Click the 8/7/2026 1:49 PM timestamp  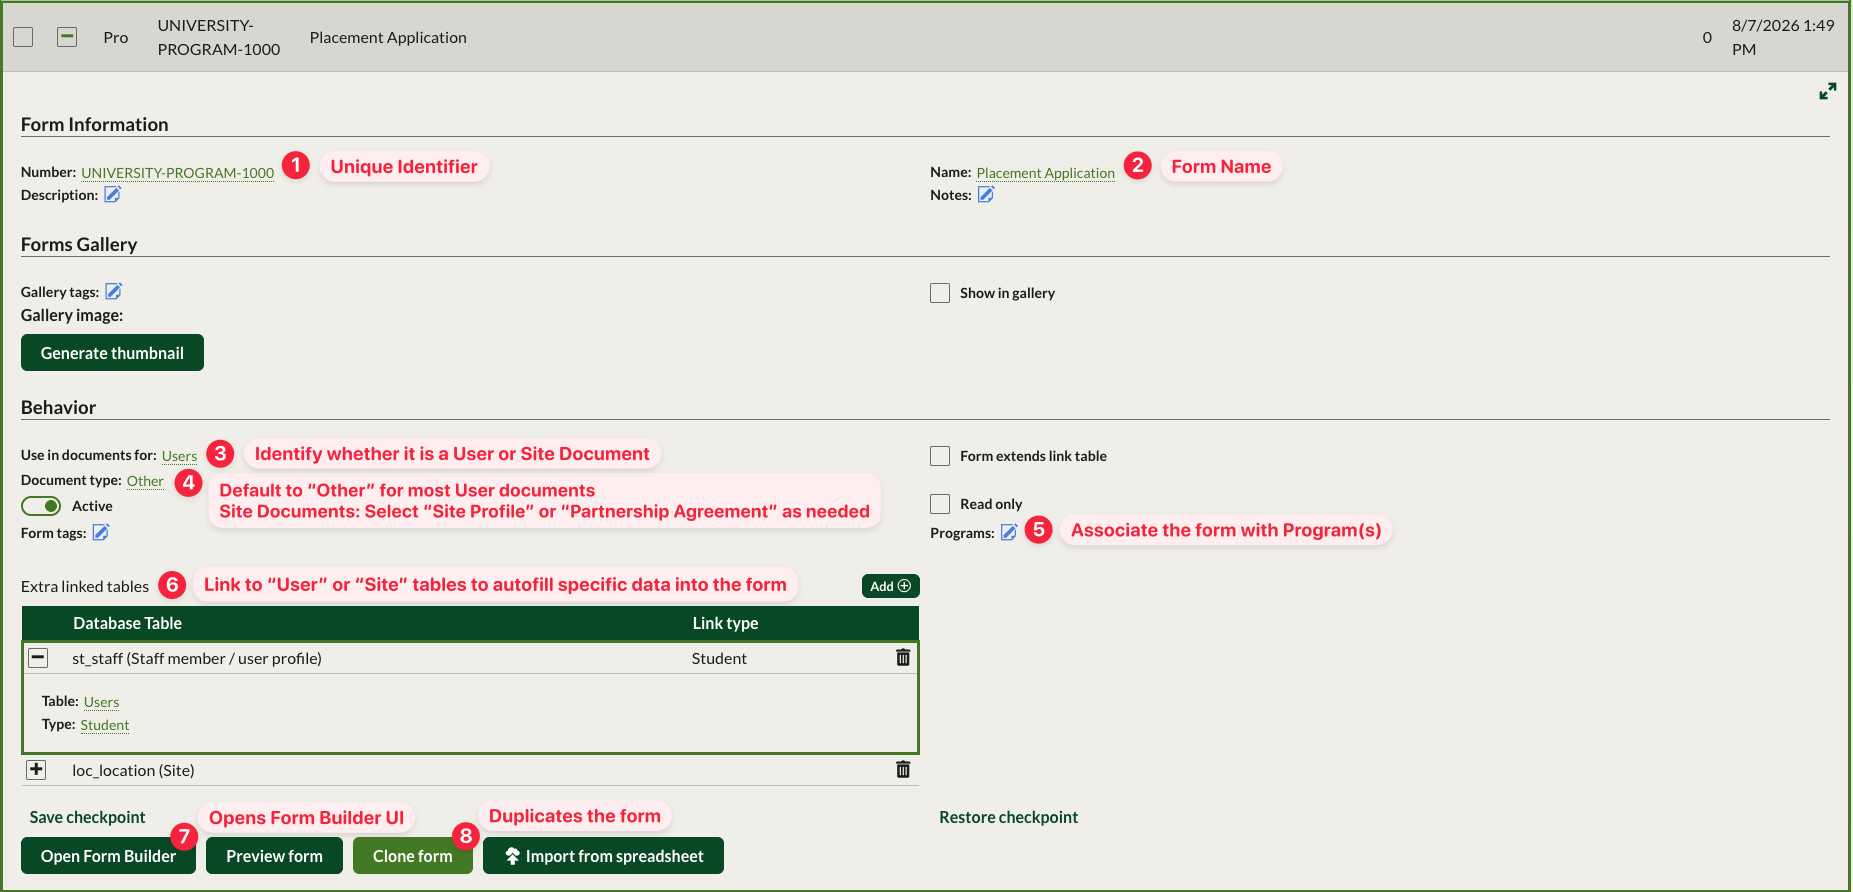click(x=1783, y=37)
